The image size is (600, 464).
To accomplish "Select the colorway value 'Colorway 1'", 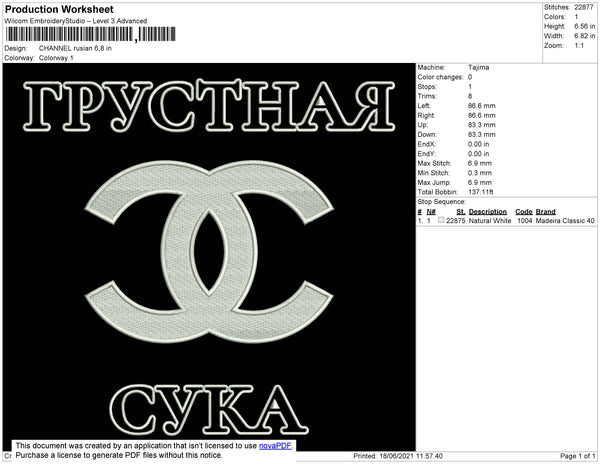I will 56,58.
